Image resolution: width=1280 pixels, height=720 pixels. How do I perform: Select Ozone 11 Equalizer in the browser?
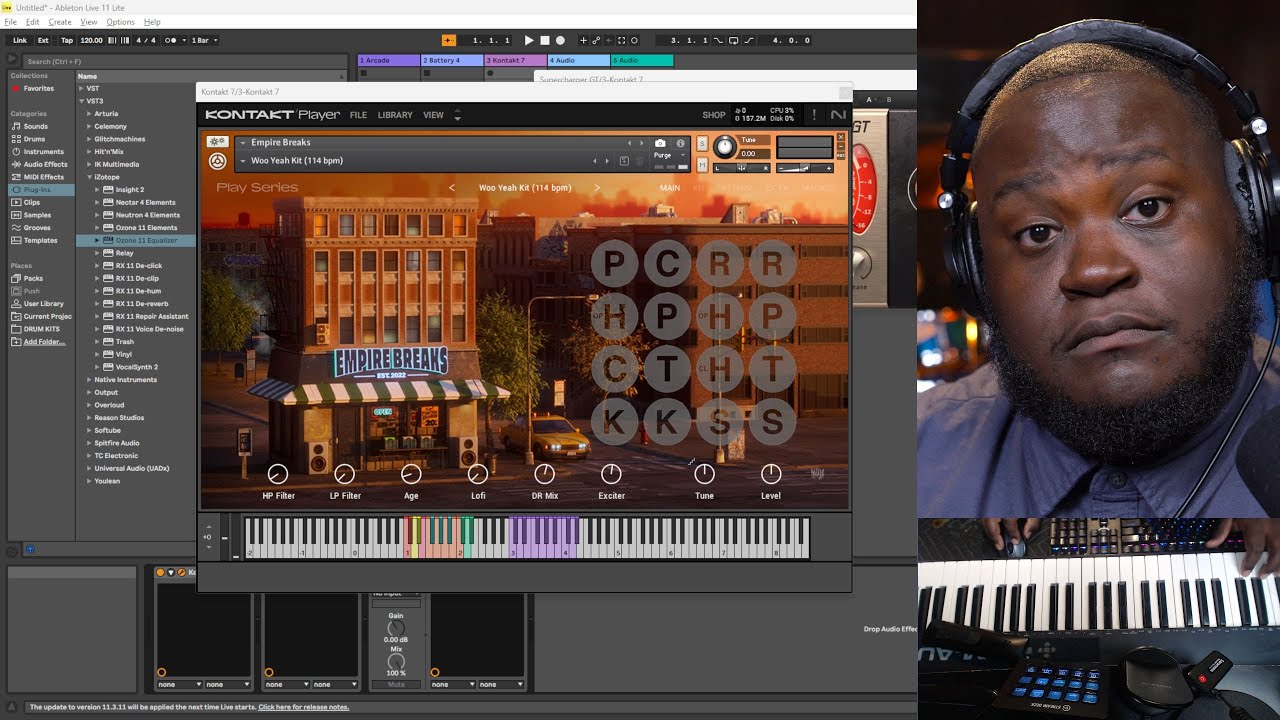coord(146,240)
